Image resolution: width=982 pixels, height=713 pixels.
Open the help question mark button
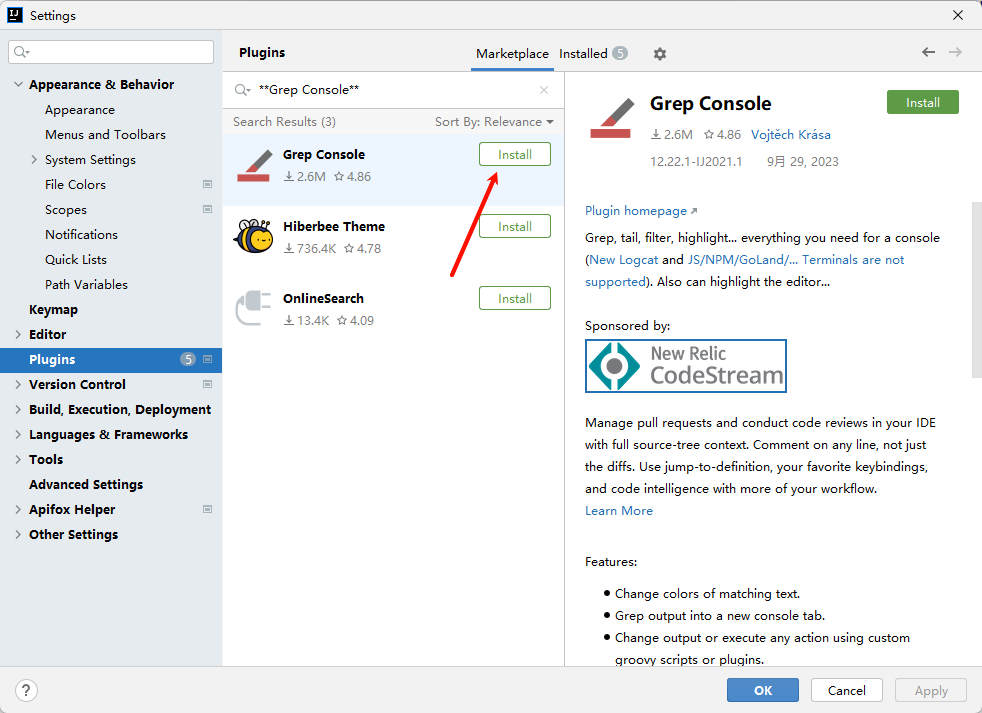click(x=26, y=690)
